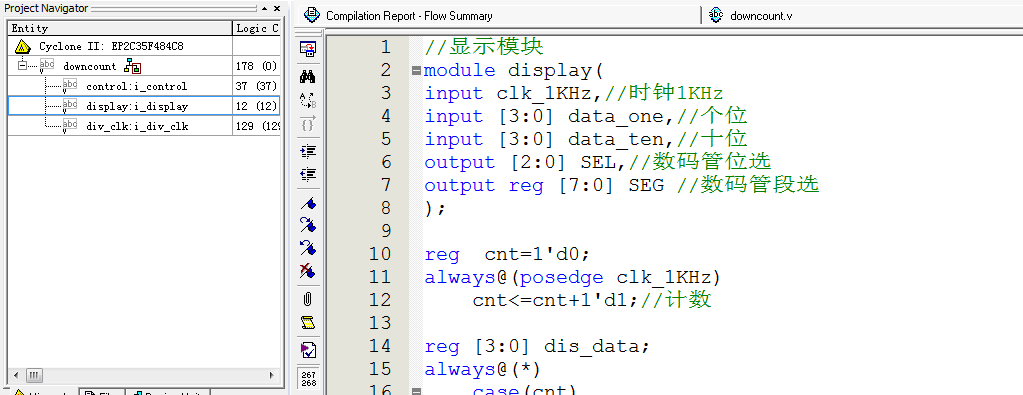The height and width of the screenshot is (395, 1023).
Task: Click the Entity column header
Action: [120, 28]
